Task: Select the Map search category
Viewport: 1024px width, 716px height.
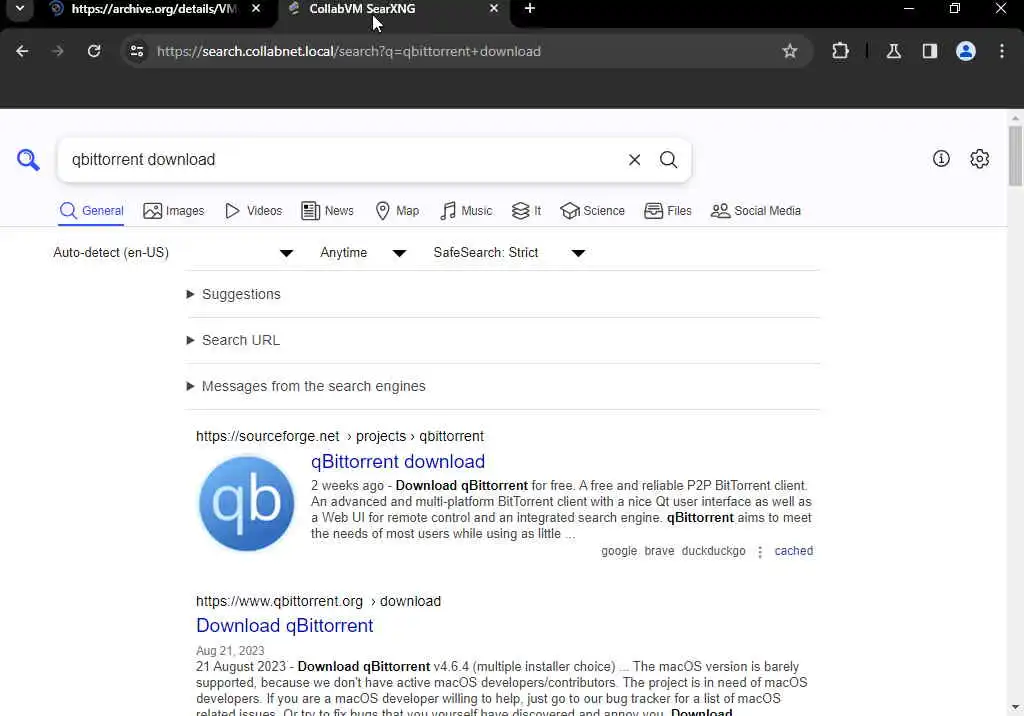Action: 397,211
